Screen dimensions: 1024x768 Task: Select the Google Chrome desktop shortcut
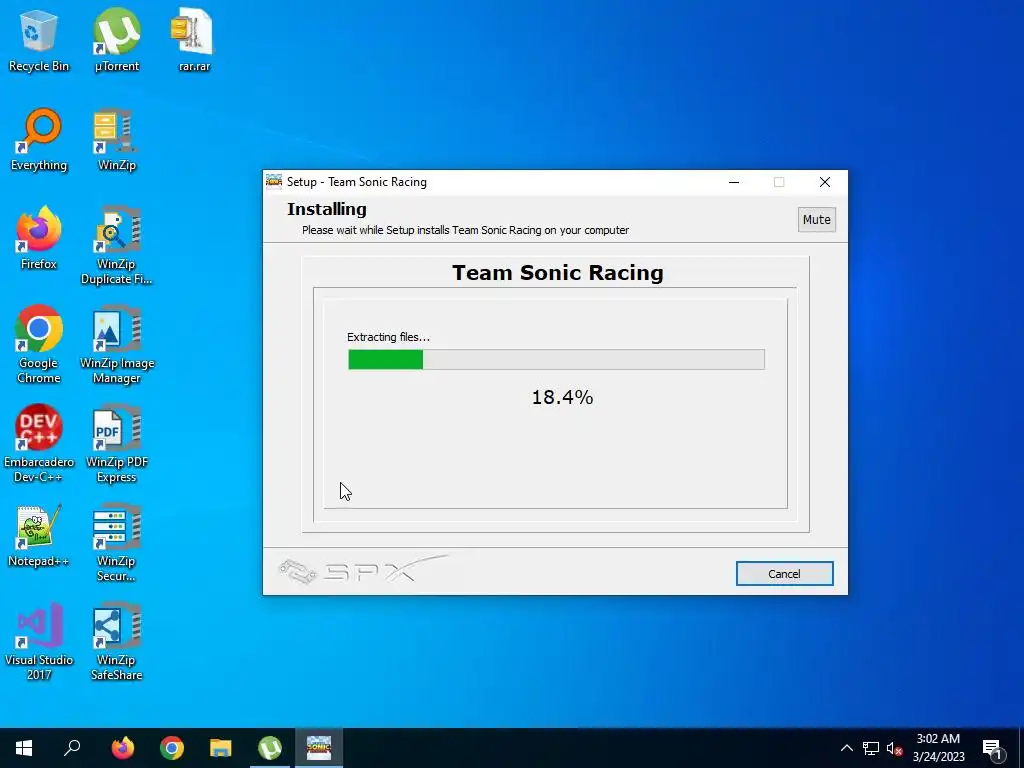(x=39, y=345)
